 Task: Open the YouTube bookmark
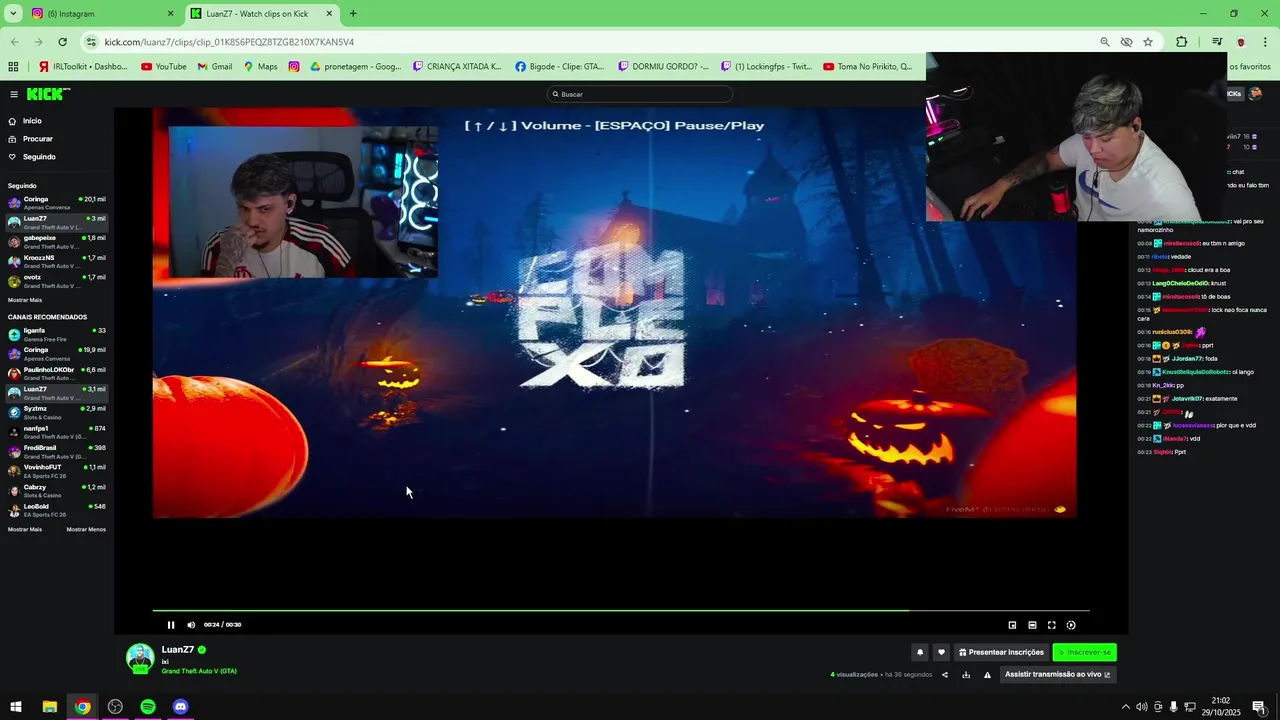[164, 67]
